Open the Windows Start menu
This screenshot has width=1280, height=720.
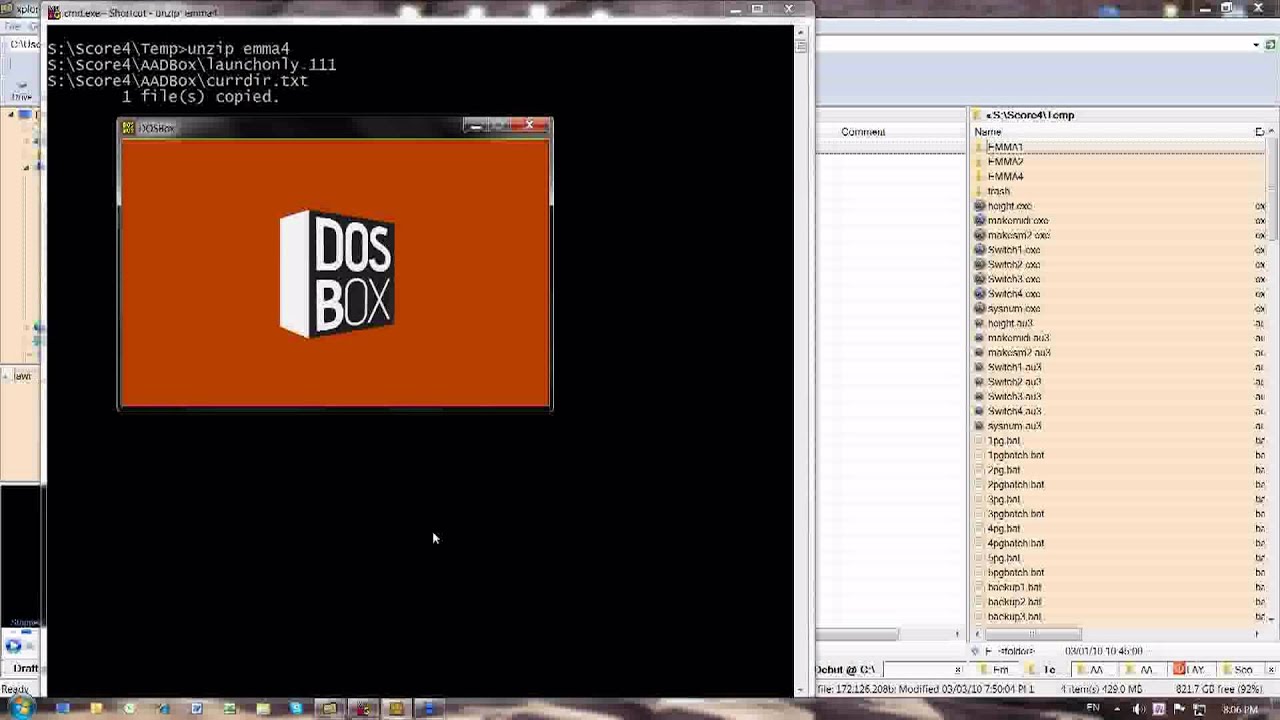pos(21,708)
